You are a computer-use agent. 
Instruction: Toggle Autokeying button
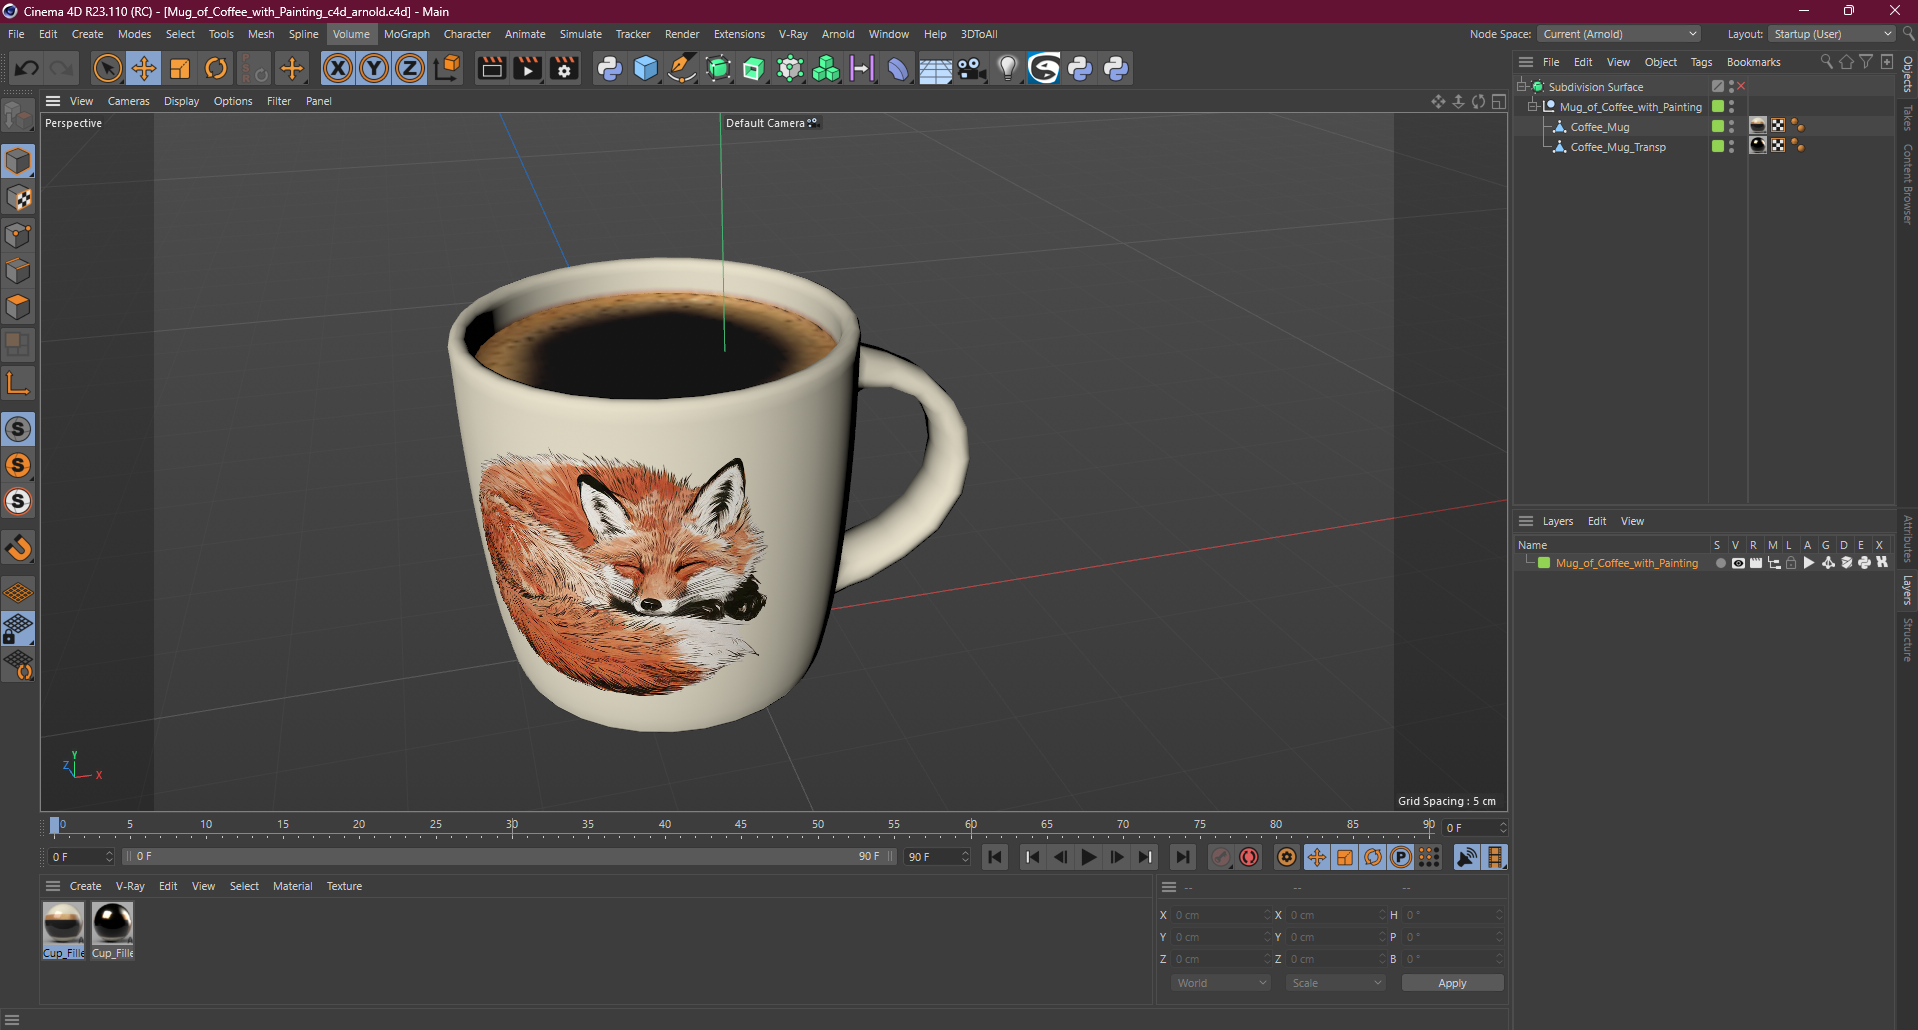point(1249,857)
